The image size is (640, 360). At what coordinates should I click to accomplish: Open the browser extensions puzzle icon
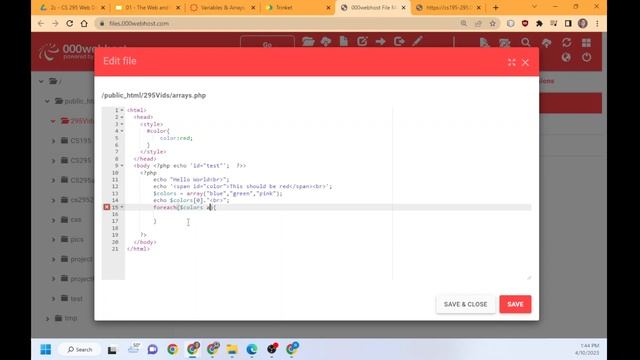(539, 23)
